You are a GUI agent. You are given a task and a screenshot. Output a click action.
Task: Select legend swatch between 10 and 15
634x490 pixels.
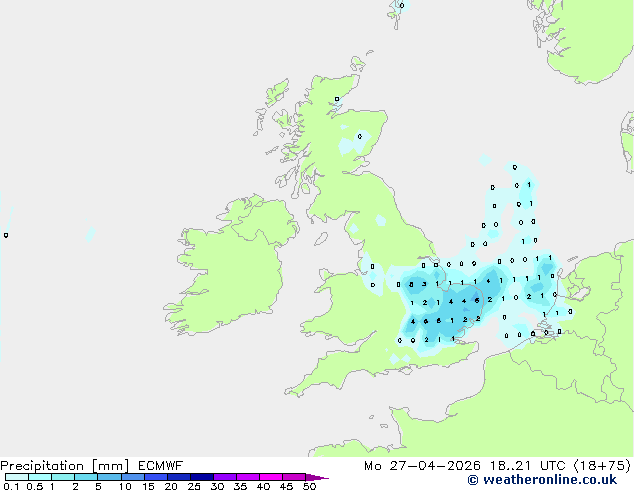[132, 477]
